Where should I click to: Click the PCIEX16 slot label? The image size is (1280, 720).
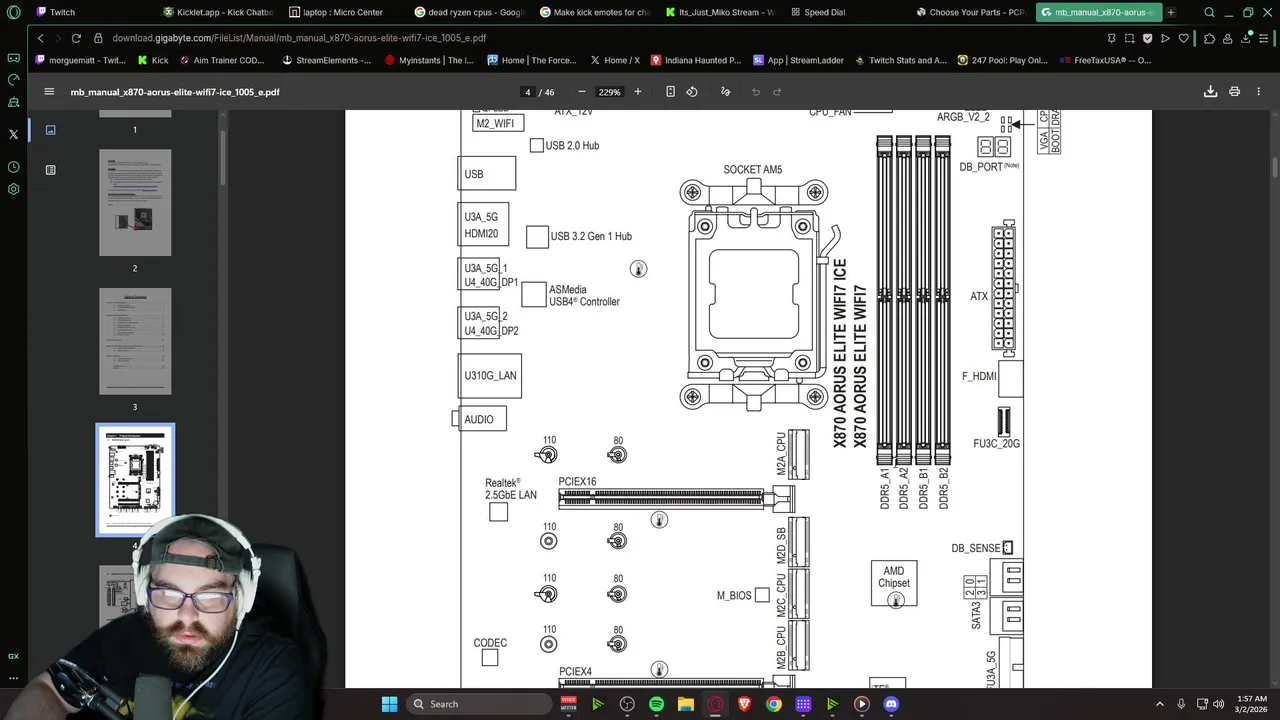click(x=577, y=482)
